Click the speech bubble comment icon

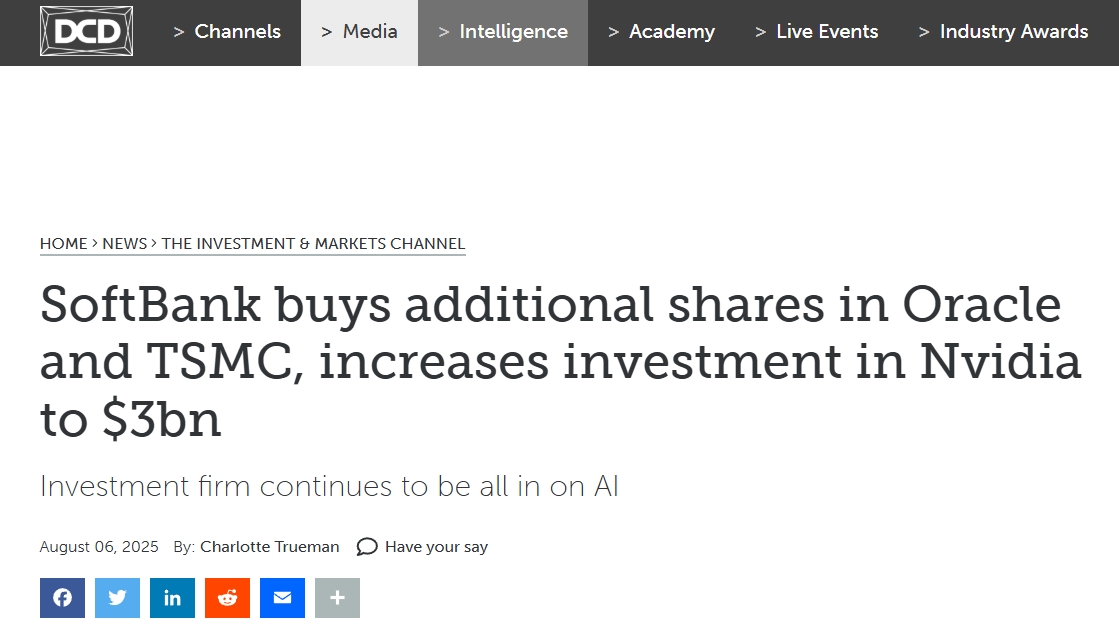pos(367,547)
